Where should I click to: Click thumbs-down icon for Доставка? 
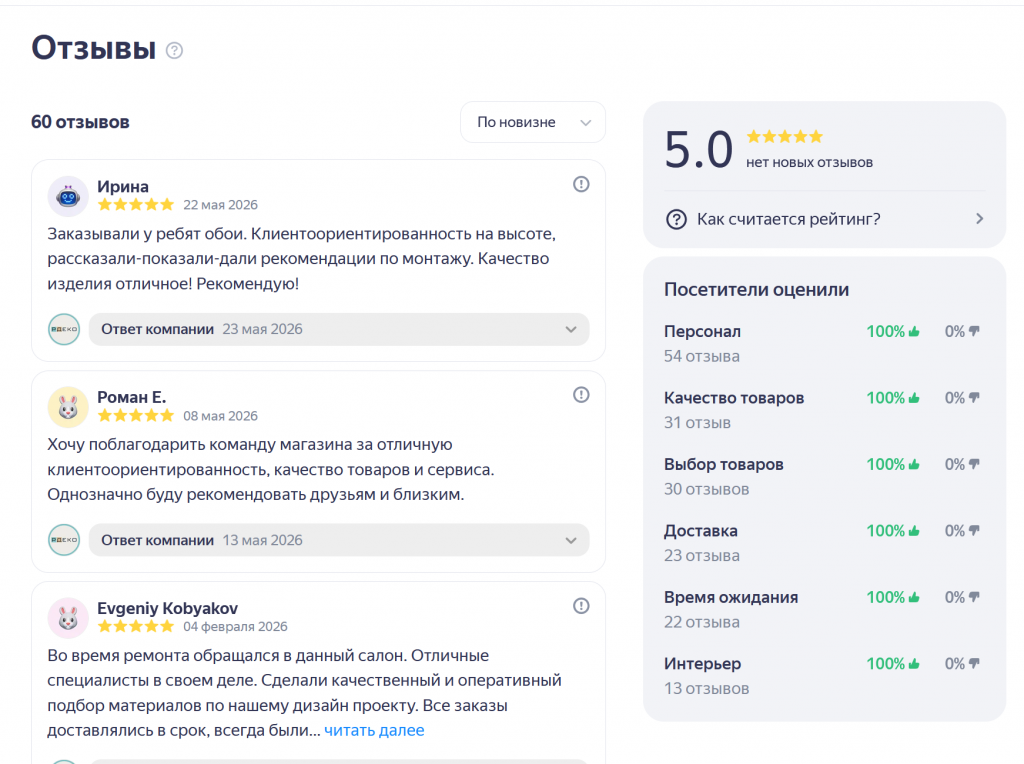(x=974, y=531)
